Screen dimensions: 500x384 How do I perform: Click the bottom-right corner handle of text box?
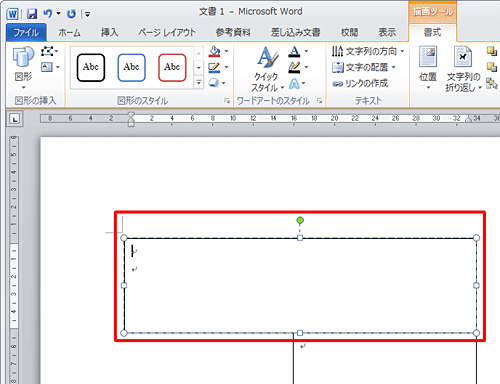click(x=476, y=333)
